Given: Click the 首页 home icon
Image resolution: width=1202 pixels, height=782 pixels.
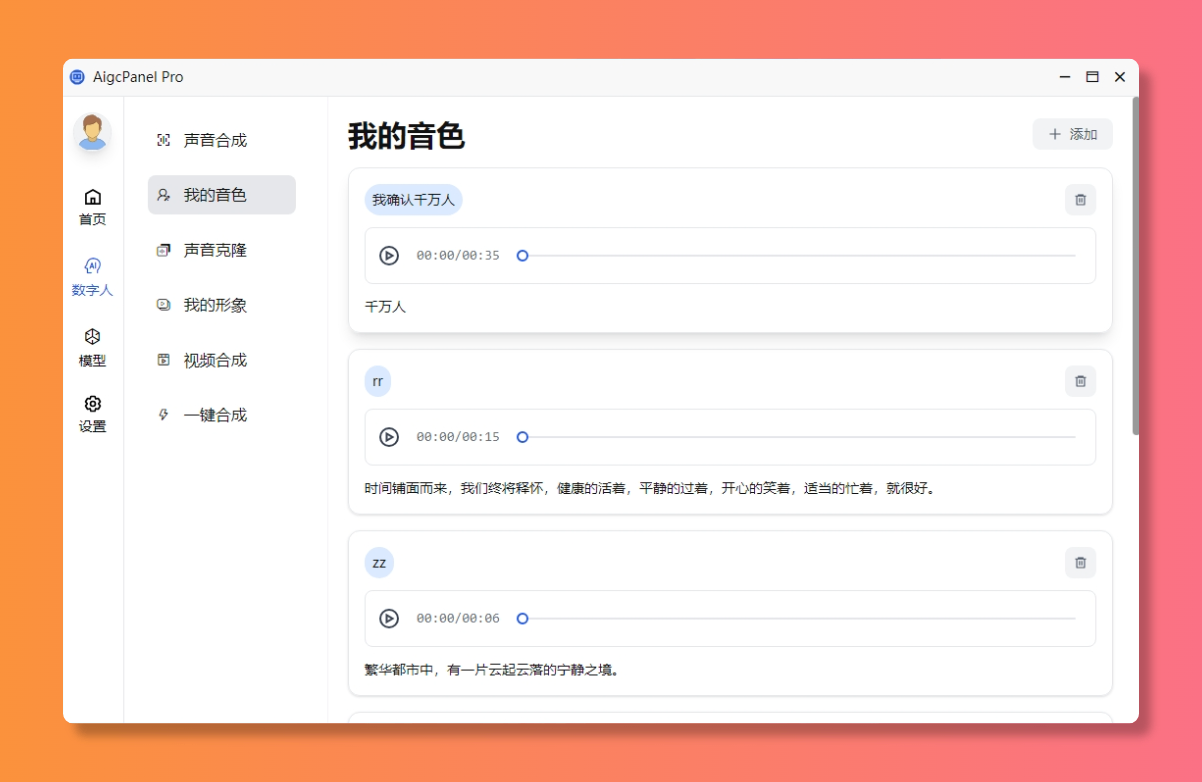Looking at the screenshot, I should pos(92,197).
